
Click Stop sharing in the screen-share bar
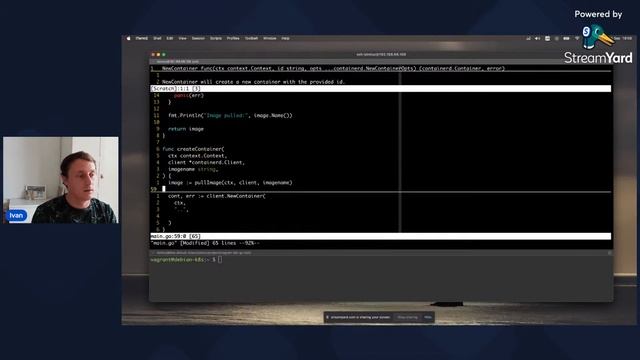point(407,317)
